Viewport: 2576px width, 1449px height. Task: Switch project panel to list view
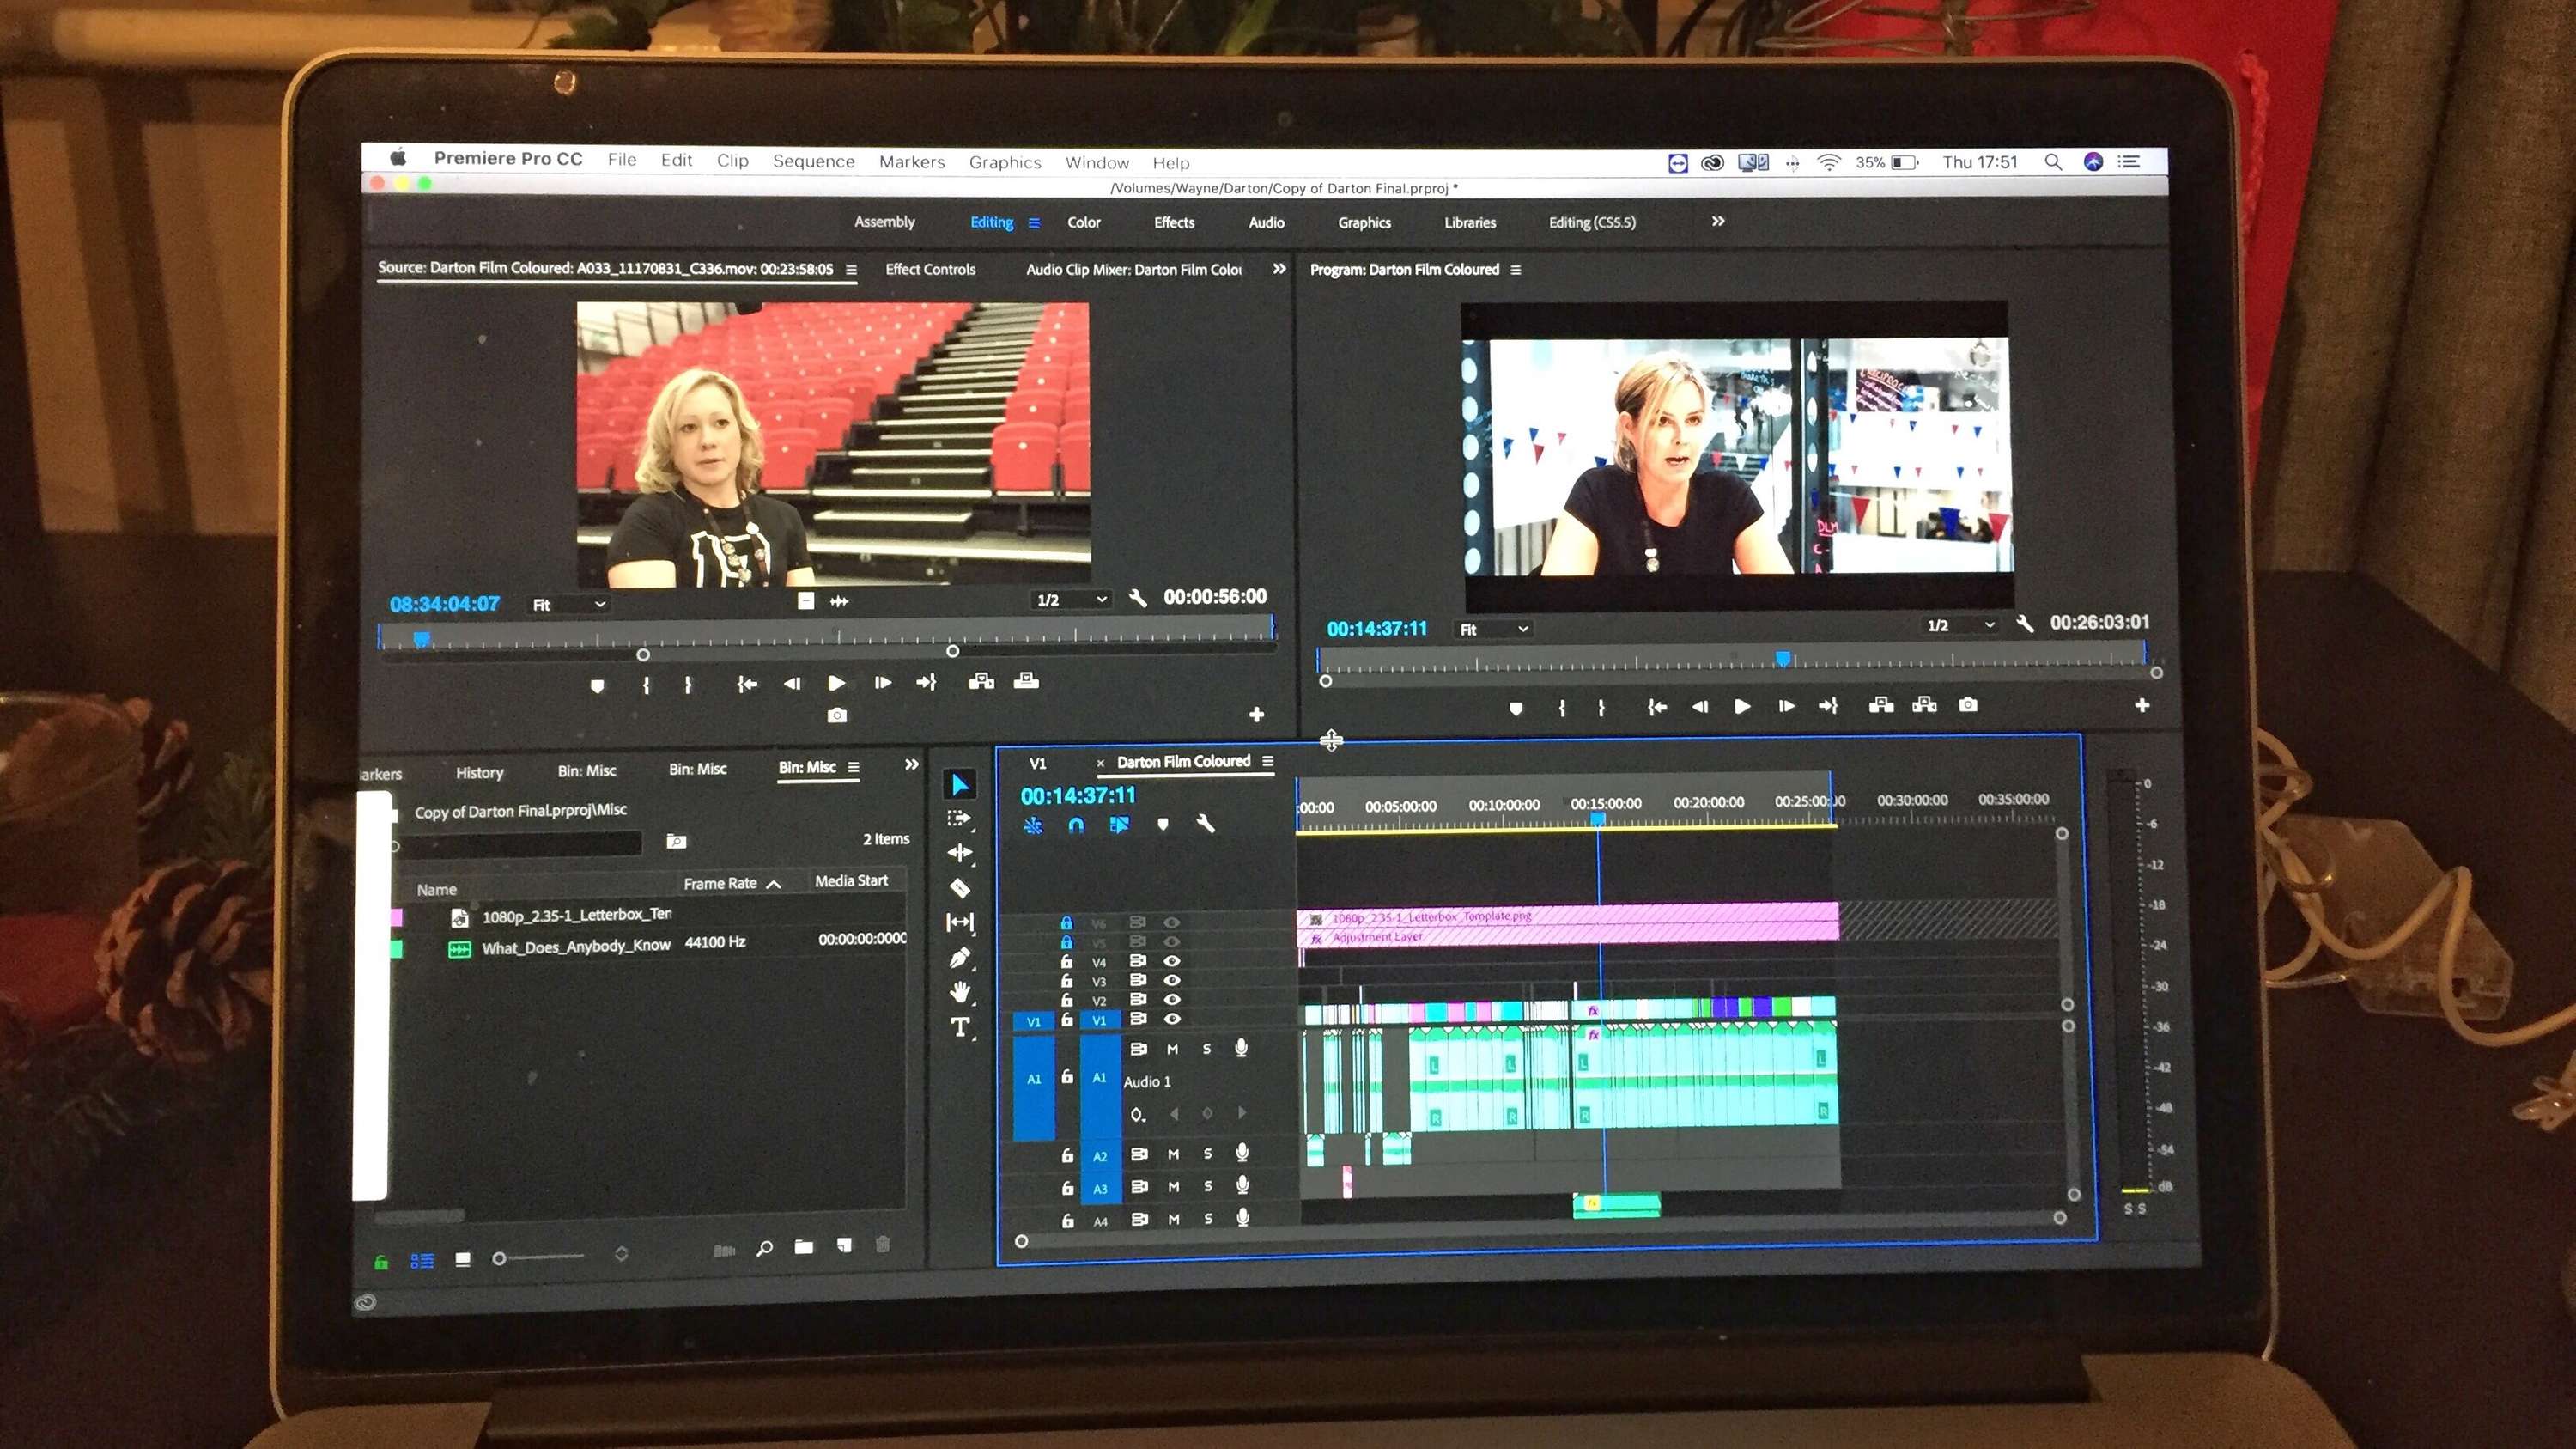point(422,1261)
